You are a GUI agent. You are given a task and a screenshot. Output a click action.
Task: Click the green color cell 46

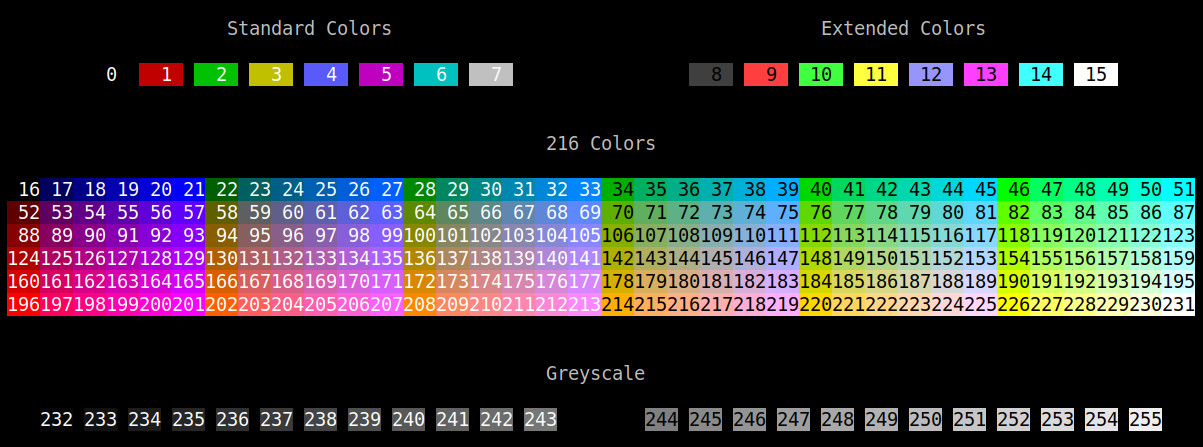pos(1018,189)
